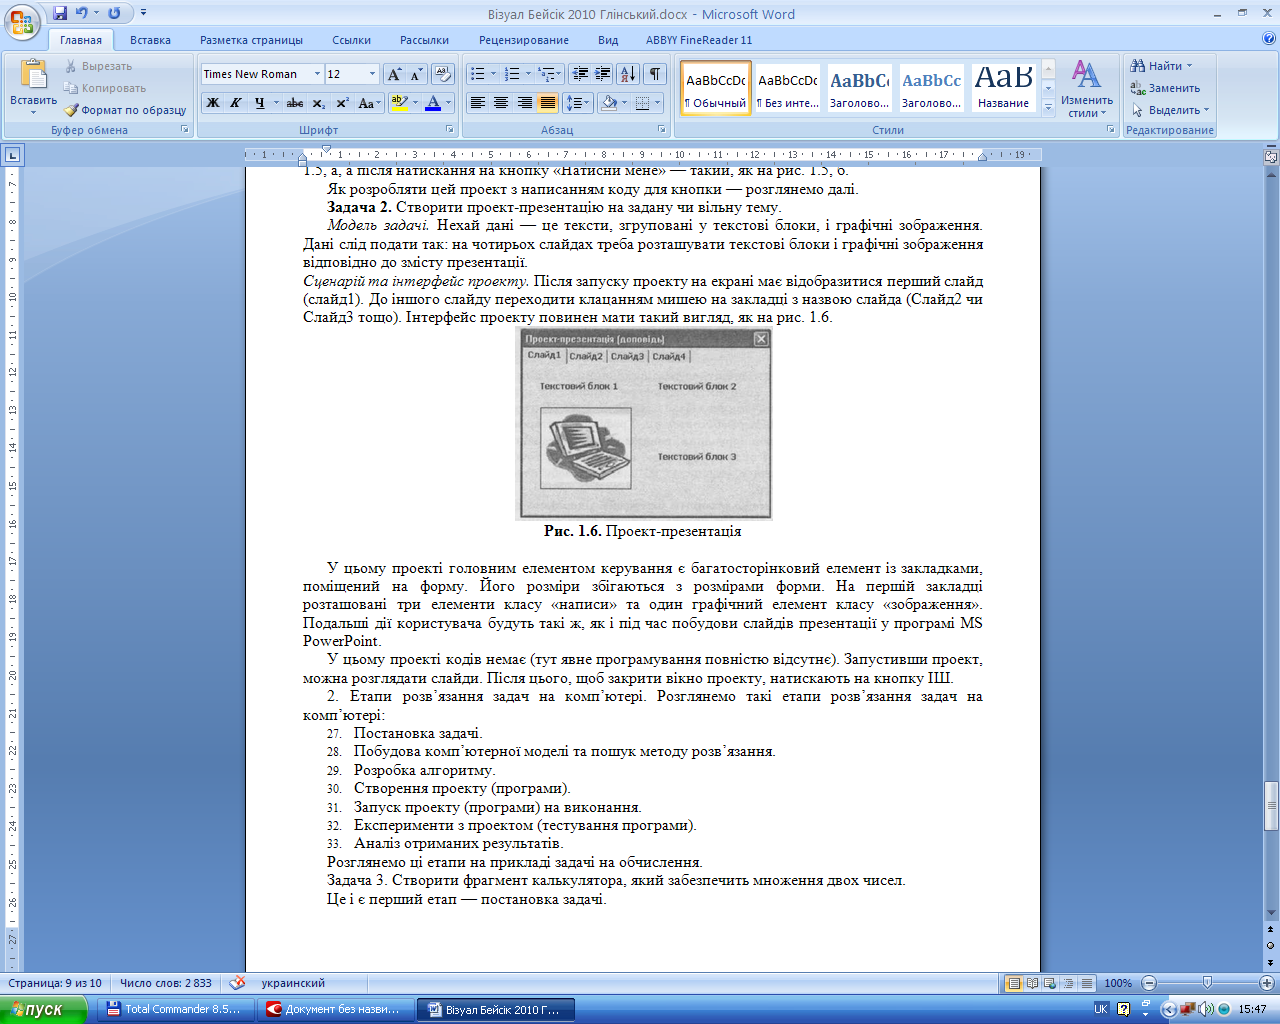The height and width of the screenshot is (1024, 1280).
Task: Open the Times New Roman font dropdown
Action: coord(317,74)
